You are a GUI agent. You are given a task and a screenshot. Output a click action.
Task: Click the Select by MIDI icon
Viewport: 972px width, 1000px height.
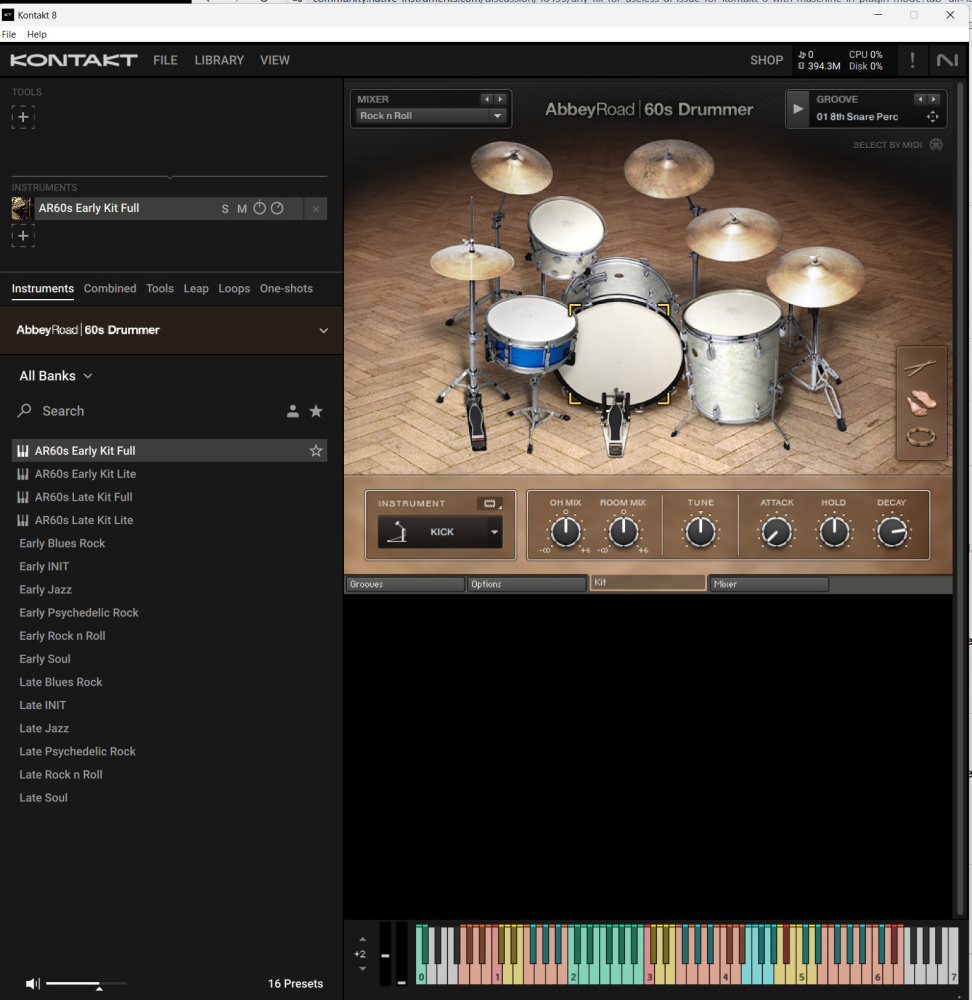936,145
